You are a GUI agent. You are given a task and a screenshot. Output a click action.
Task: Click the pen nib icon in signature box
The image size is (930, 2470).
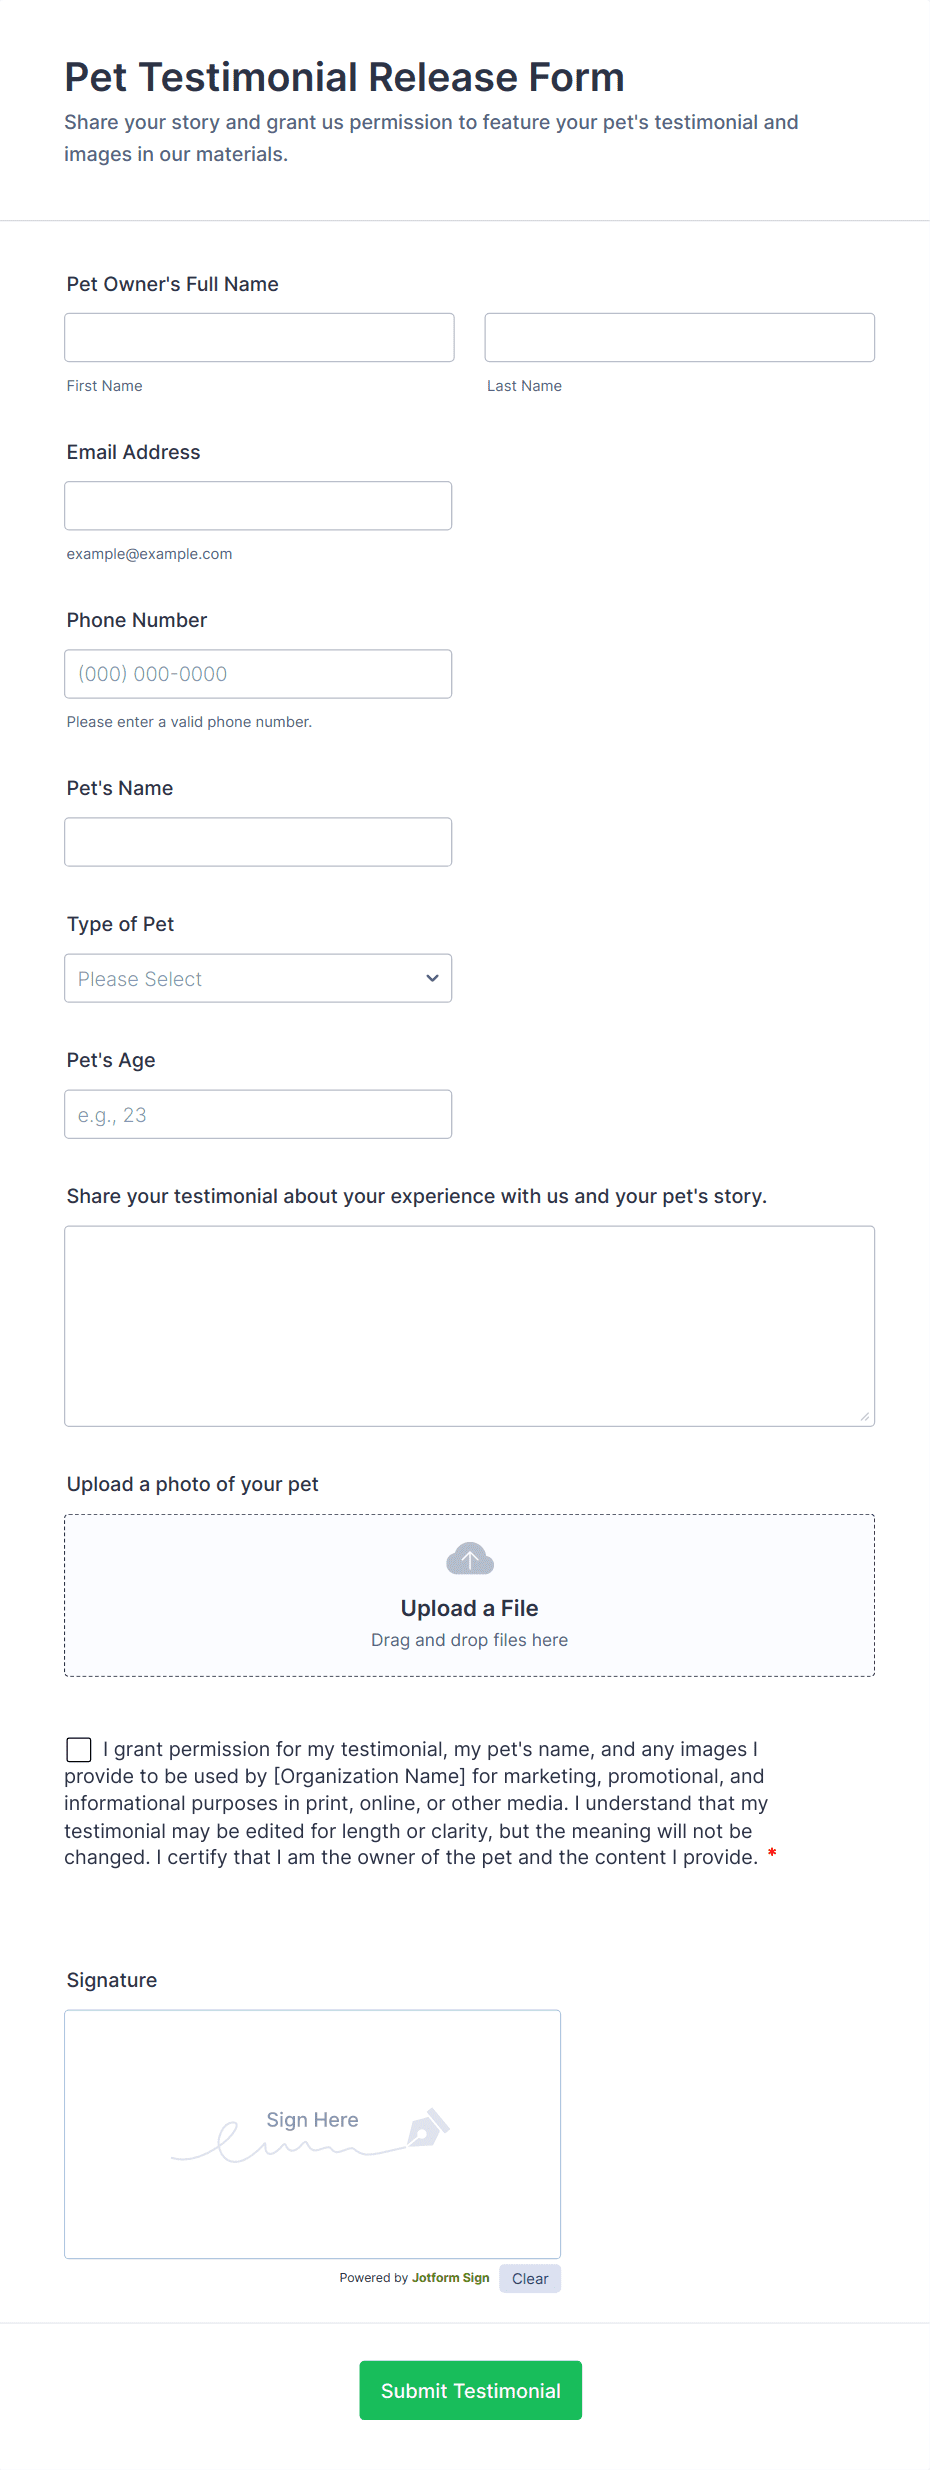pos(428,2128)
